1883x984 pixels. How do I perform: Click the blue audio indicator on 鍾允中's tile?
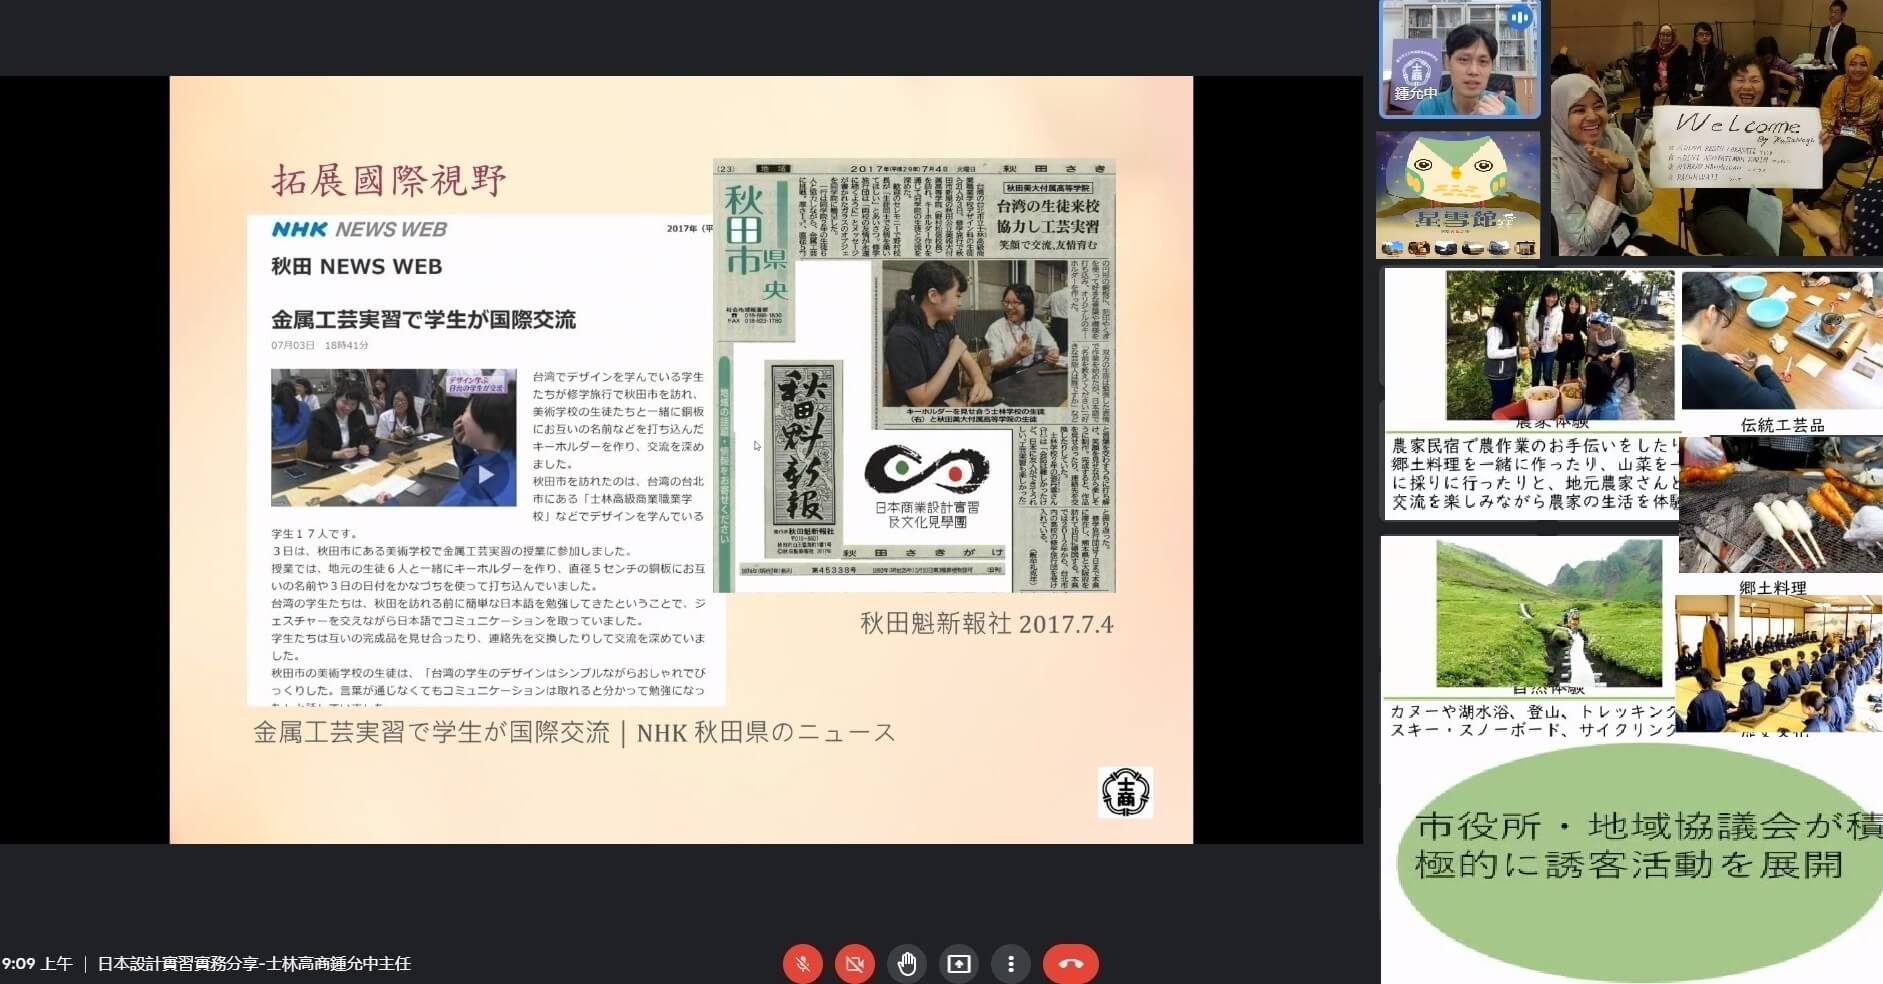click(x=1520, y=18)
